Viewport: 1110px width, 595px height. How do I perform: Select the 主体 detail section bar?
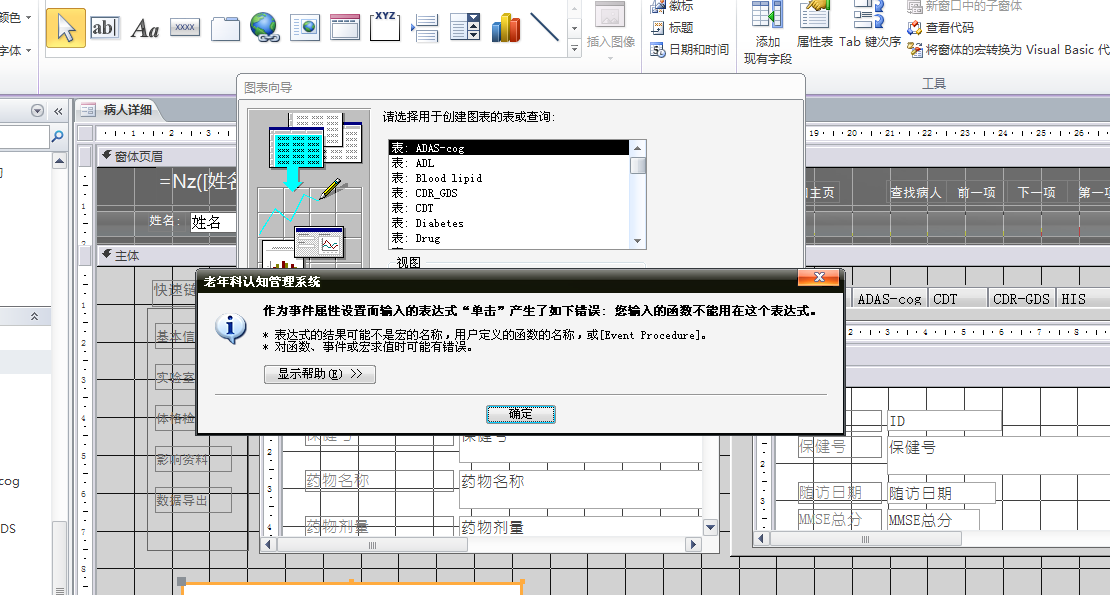[x=167, y=255]
